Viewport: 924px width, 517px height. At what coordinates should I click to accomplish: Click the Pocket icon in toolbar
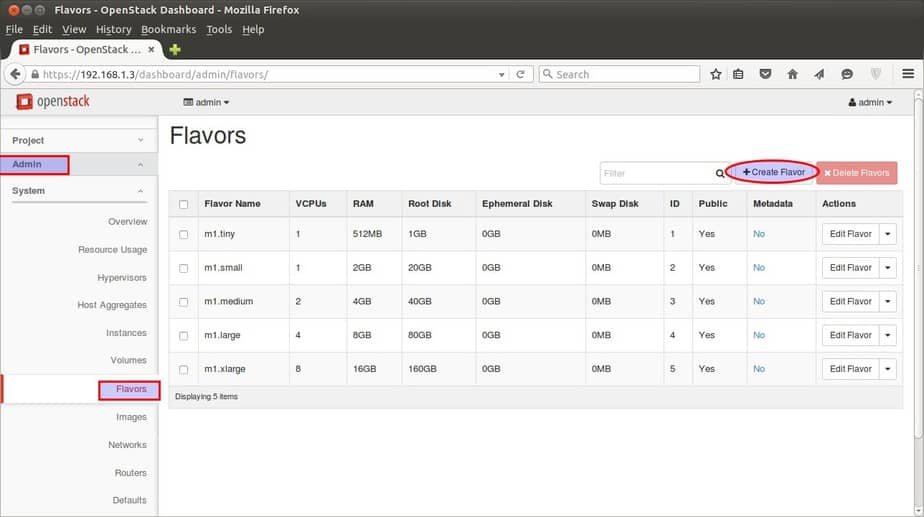coord(765,74)
